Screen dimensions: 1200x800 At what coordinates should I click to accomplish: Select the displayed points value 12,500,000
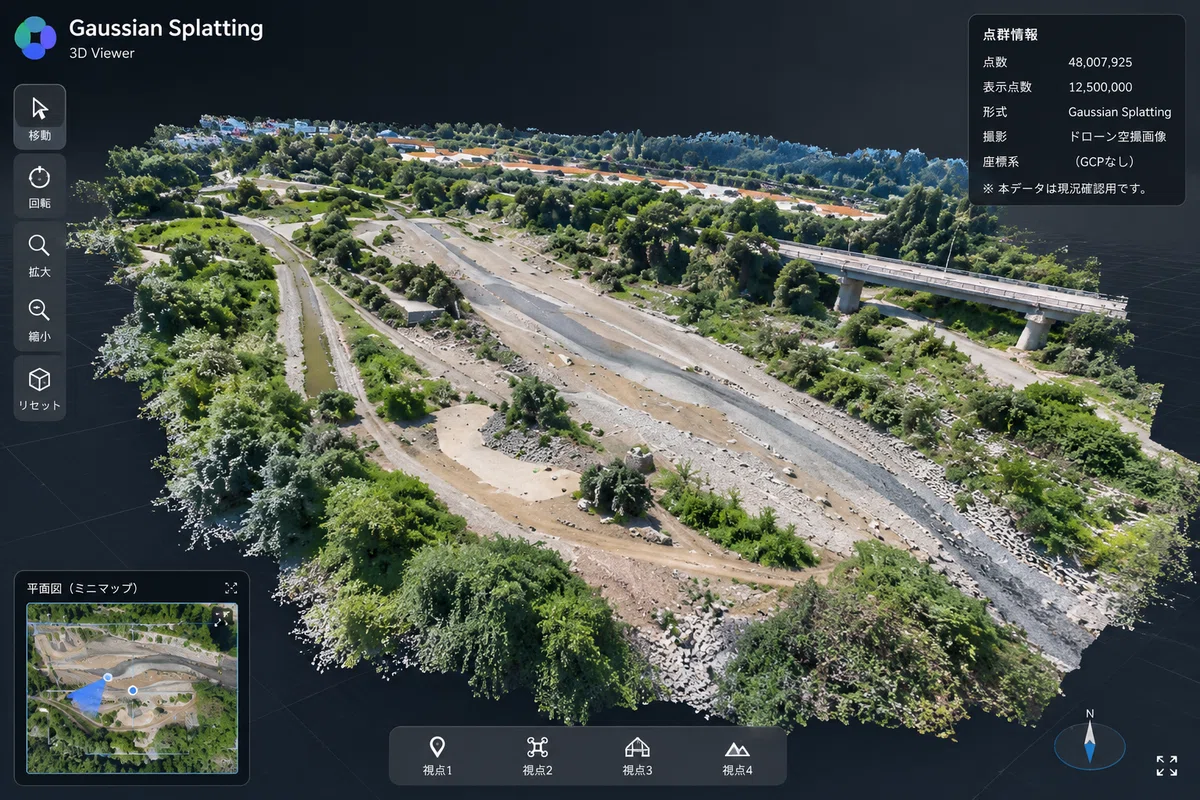(x=1100, y=87)
